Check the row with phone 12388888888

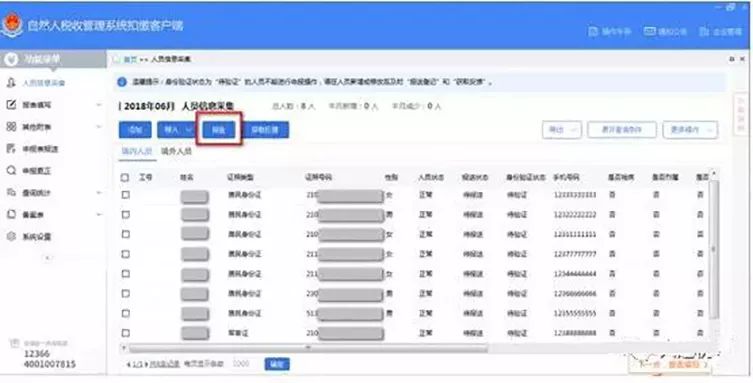point(125,333)
